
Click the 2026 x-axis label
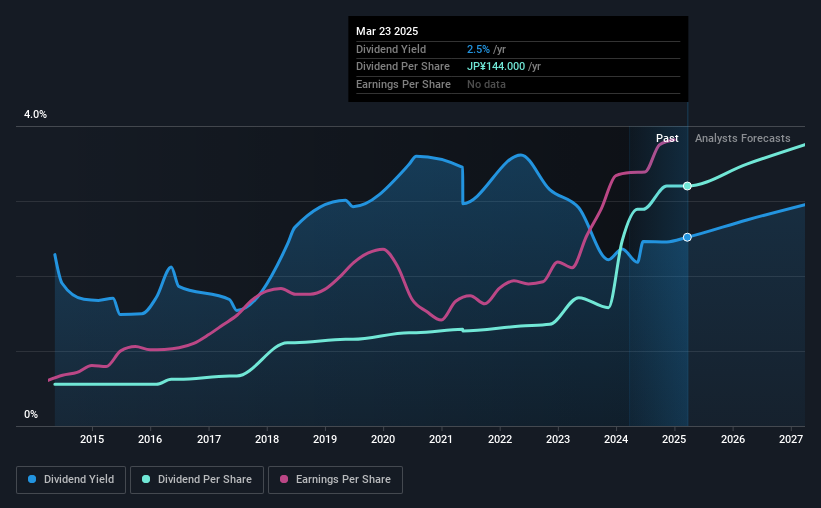click(733, 439)
